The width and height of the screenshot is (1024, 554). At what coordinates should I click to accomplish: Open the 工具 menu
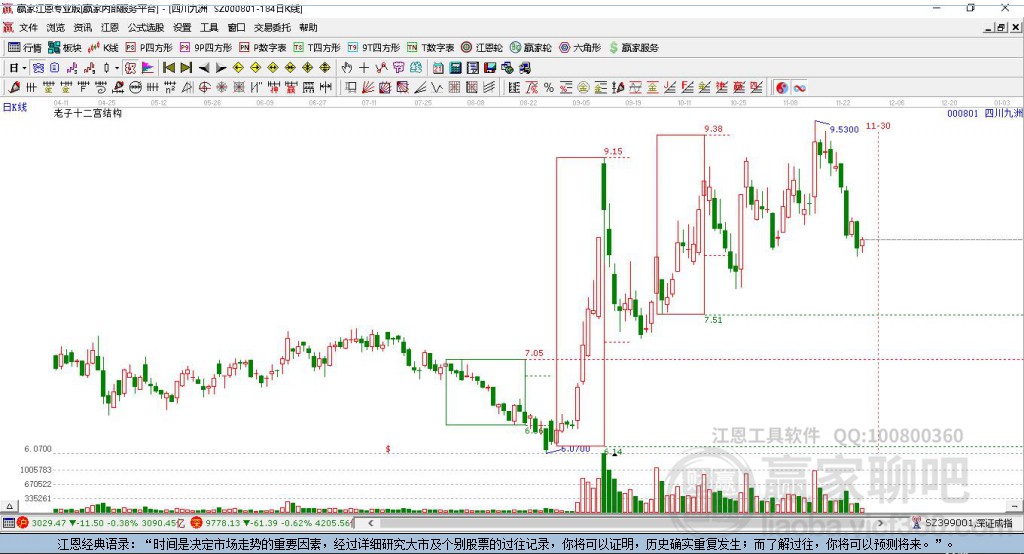(x=209, y=27)
